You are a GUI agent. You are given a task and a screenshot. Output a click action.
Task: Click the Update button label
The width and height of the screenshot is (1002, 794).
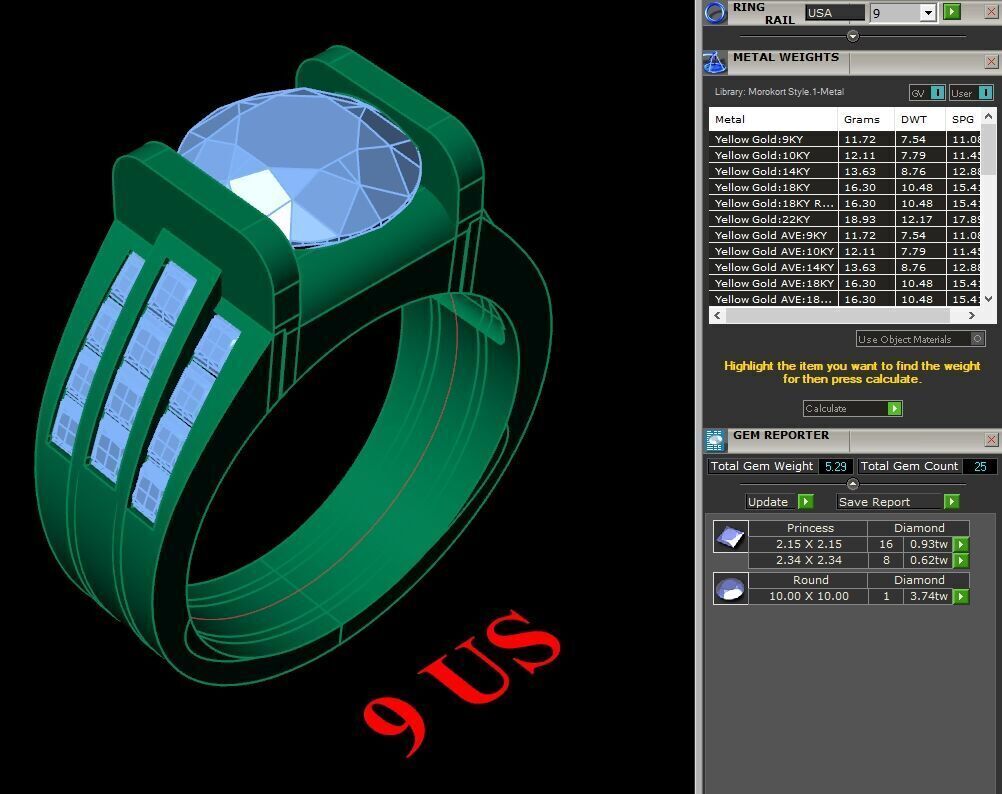point(767,502)
